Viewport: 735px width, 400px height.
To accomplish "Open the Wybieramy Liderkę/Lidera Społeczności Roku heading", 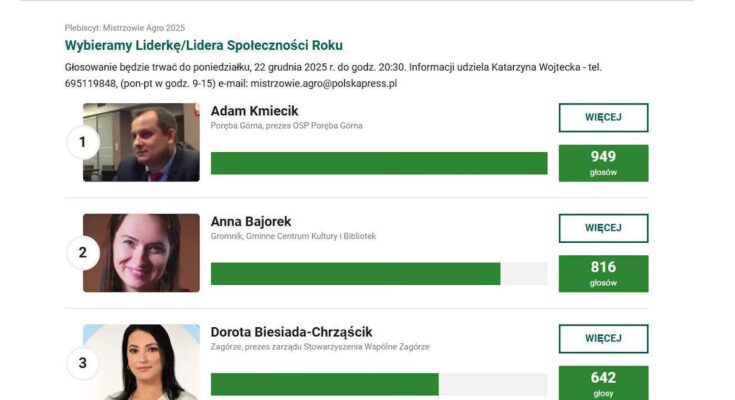I will point(203,46).
